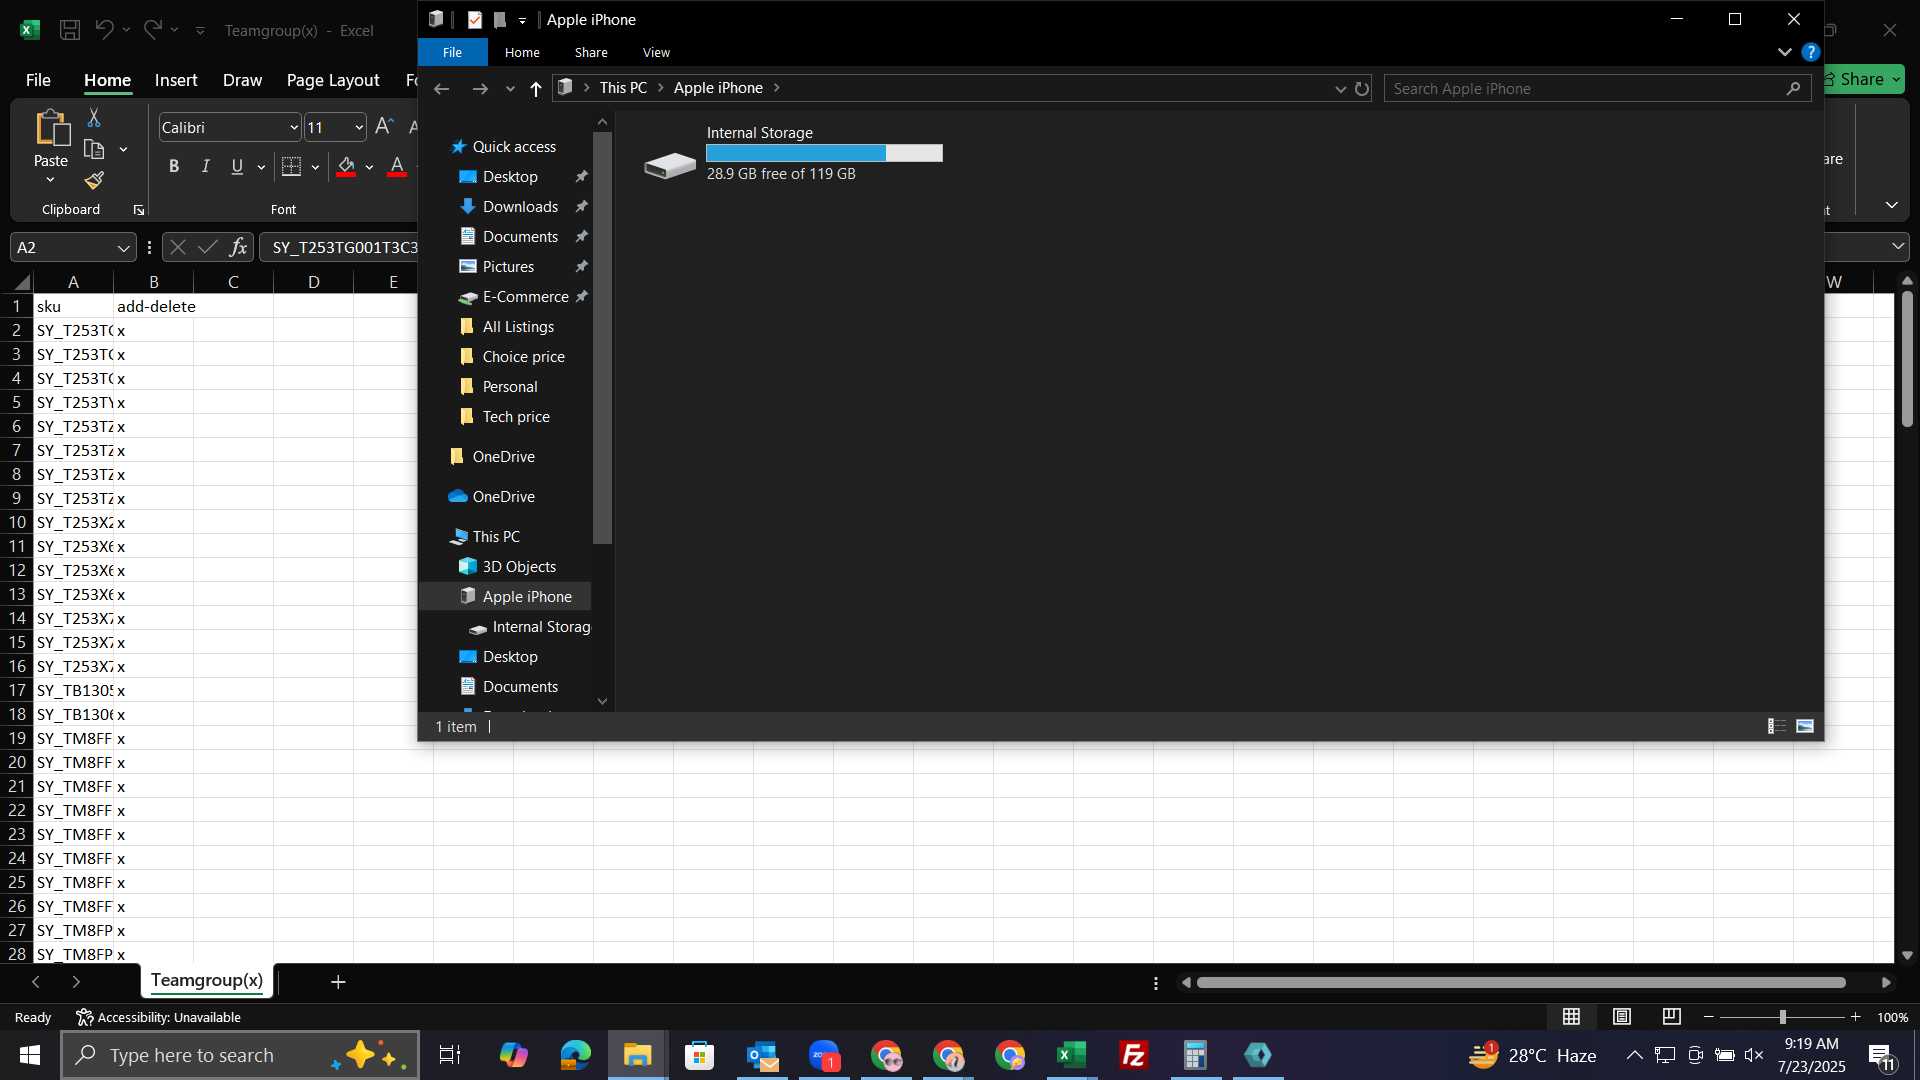
Task: Click the Insert Function fx icon
Action: tap(238, 247)
